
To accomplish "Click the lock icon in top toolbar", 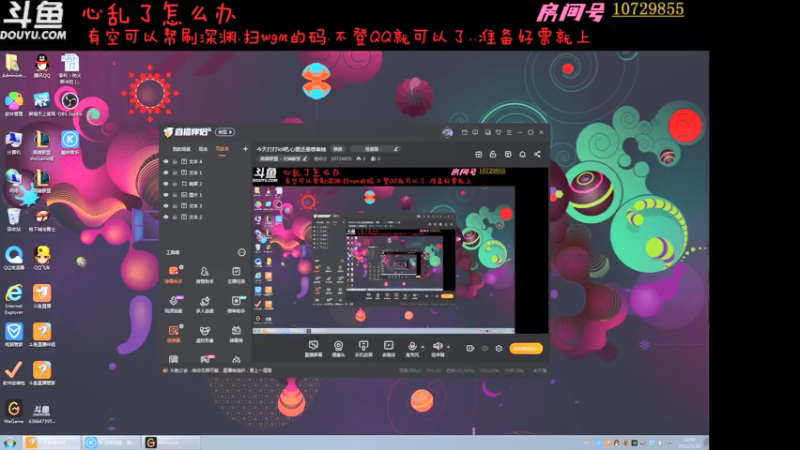I will (493, 154).
